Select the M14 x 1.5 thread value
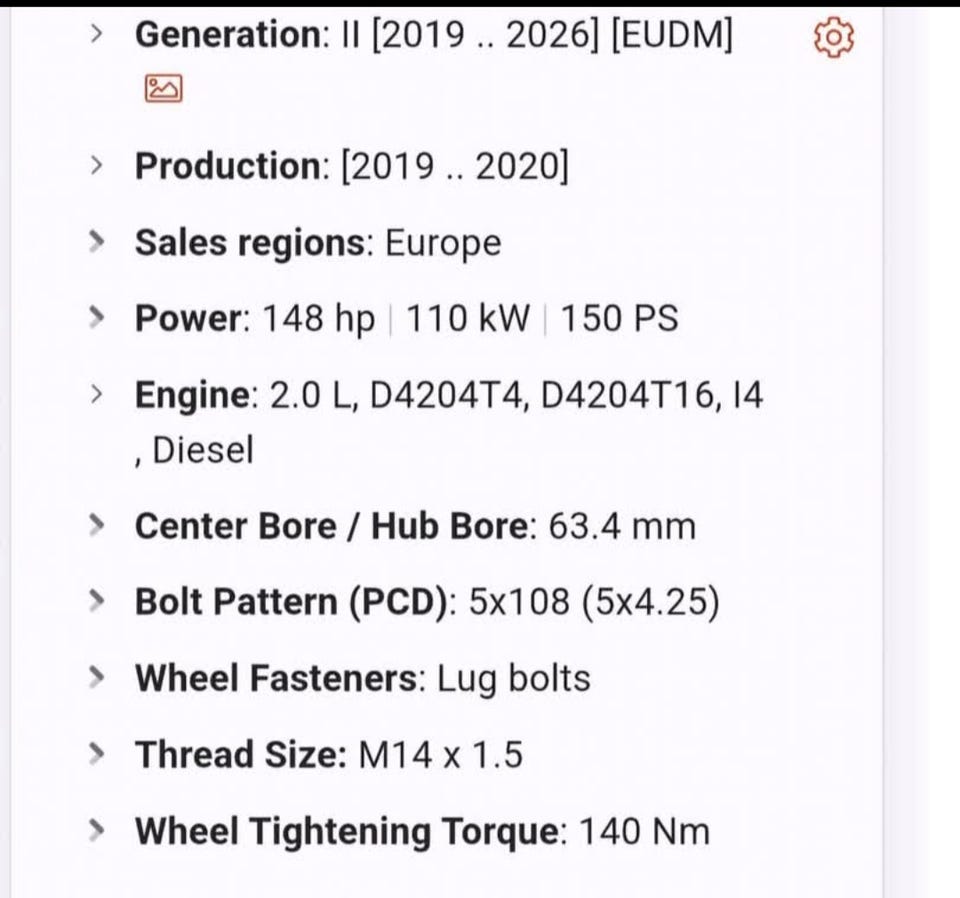This screenshot has width=960, height=898. (x=440, y=754)
